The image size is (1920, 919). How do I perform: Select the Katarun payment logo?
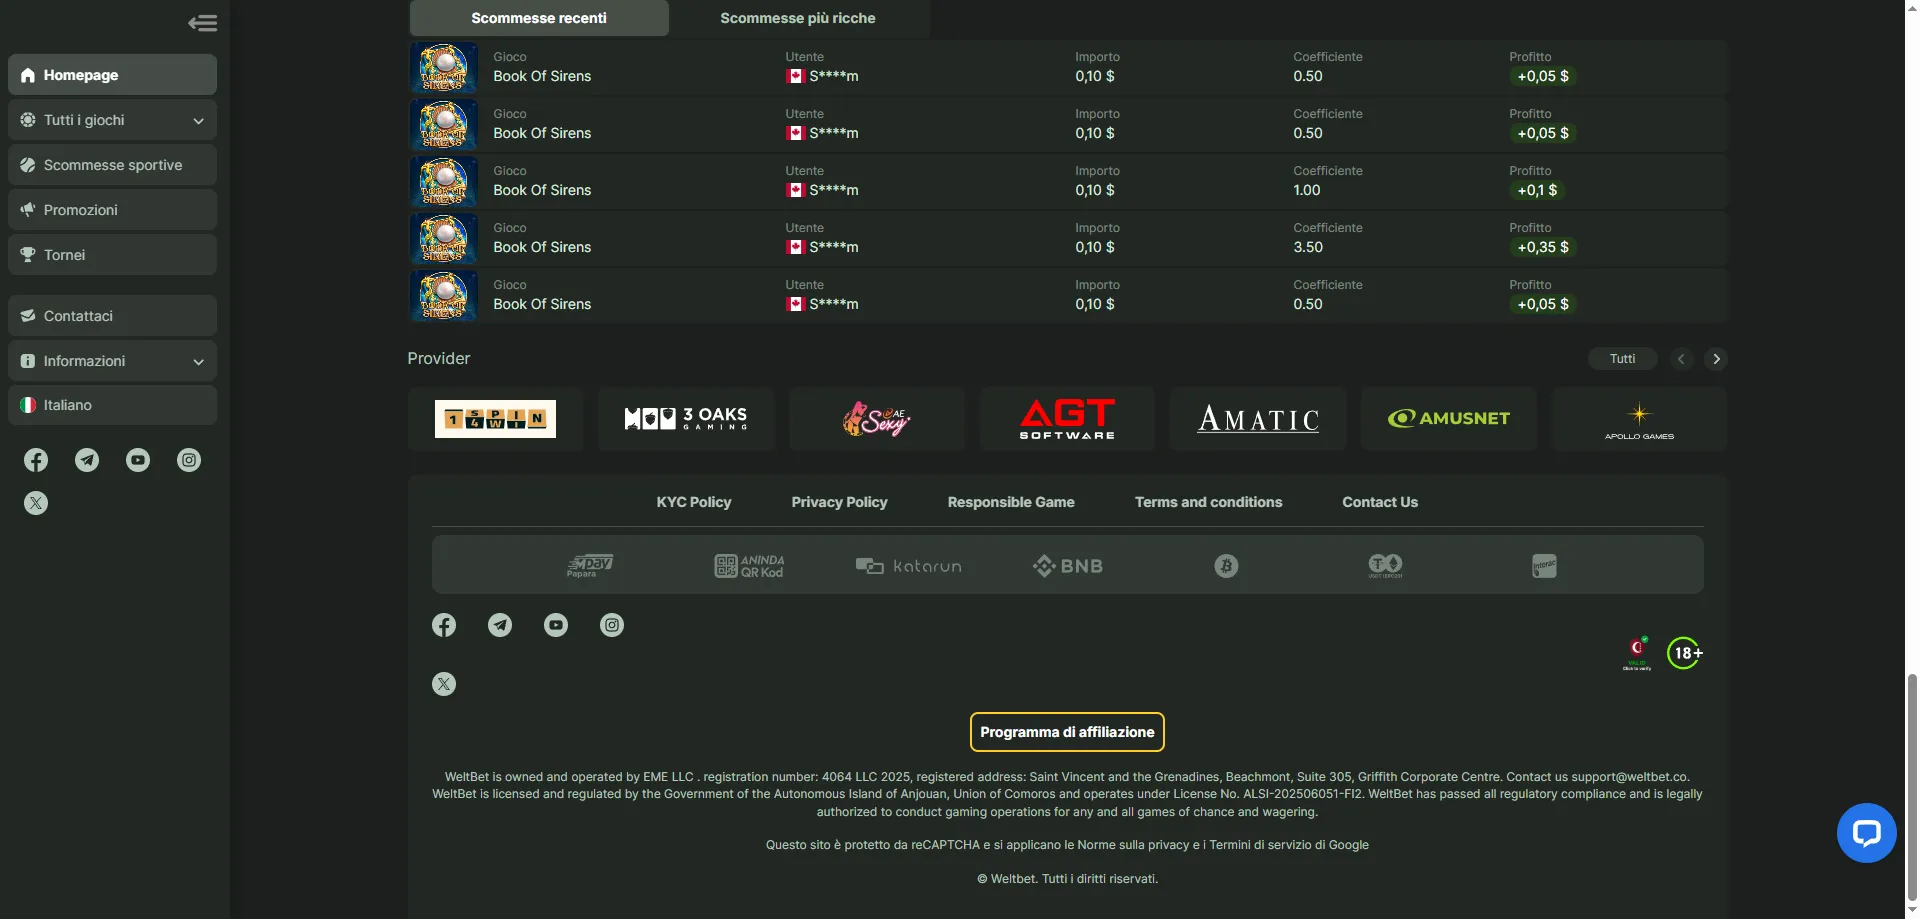(908, 566)
